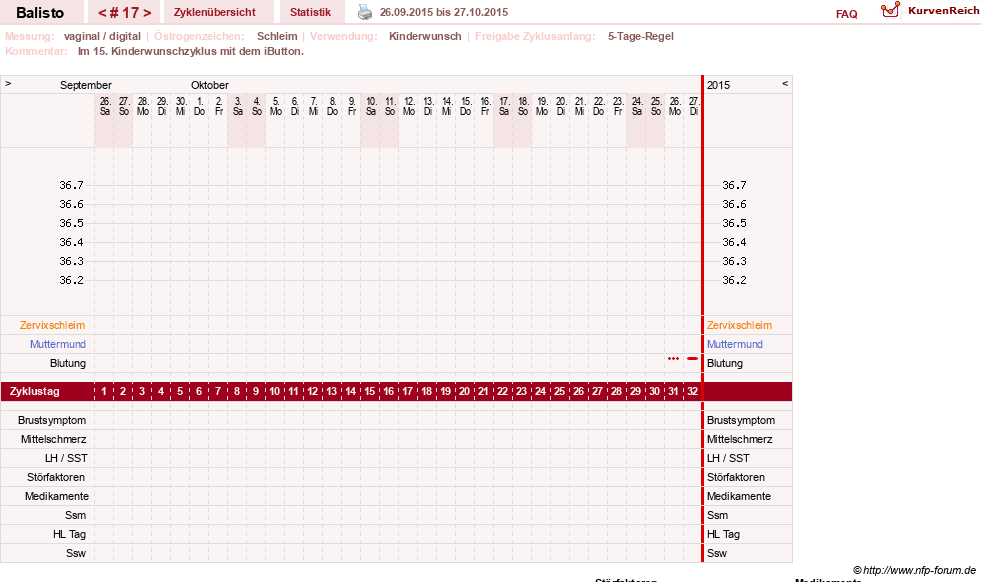Open the KurvenReich logo icon

click(x=890, y=10)
